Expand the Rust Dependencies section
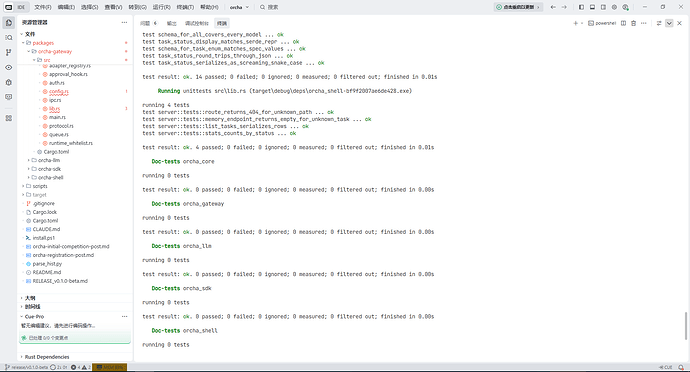This screenshot has width=690, height=372. pos(47,357)
